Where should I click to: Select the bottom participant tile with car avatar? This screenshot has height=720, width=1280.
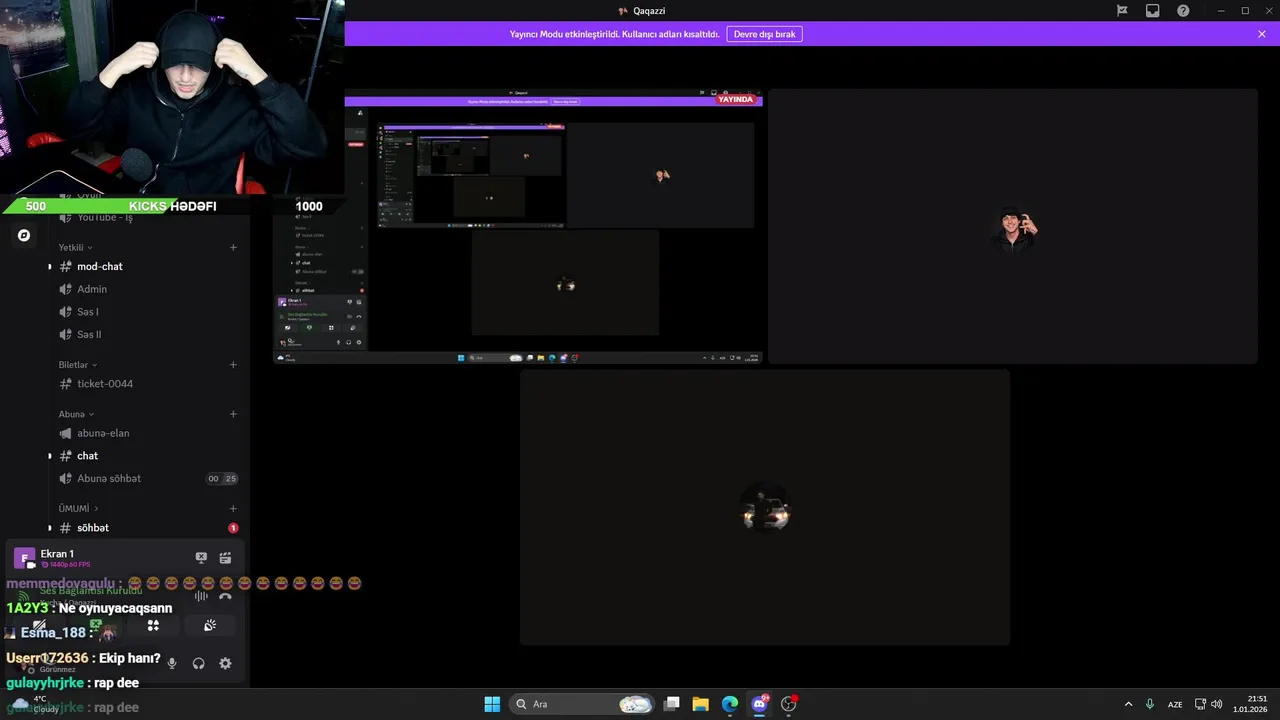coord(765,507)
